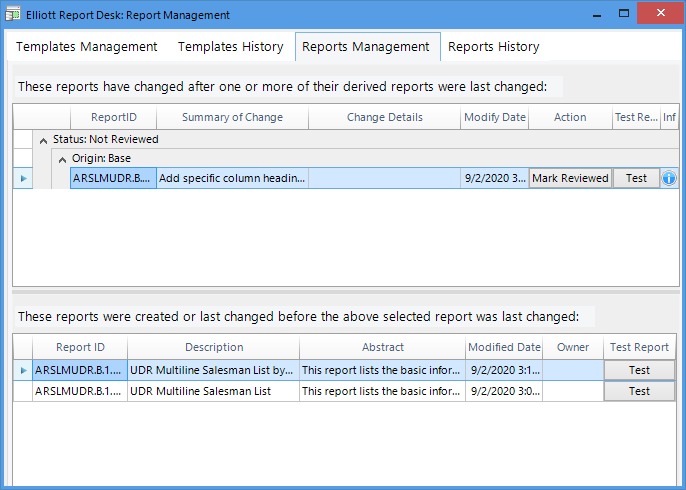Select the row arrow for UDR Multiline Salesman List by...
The image size is (686, 490).
pyautogui.click(x=23, y=370)
